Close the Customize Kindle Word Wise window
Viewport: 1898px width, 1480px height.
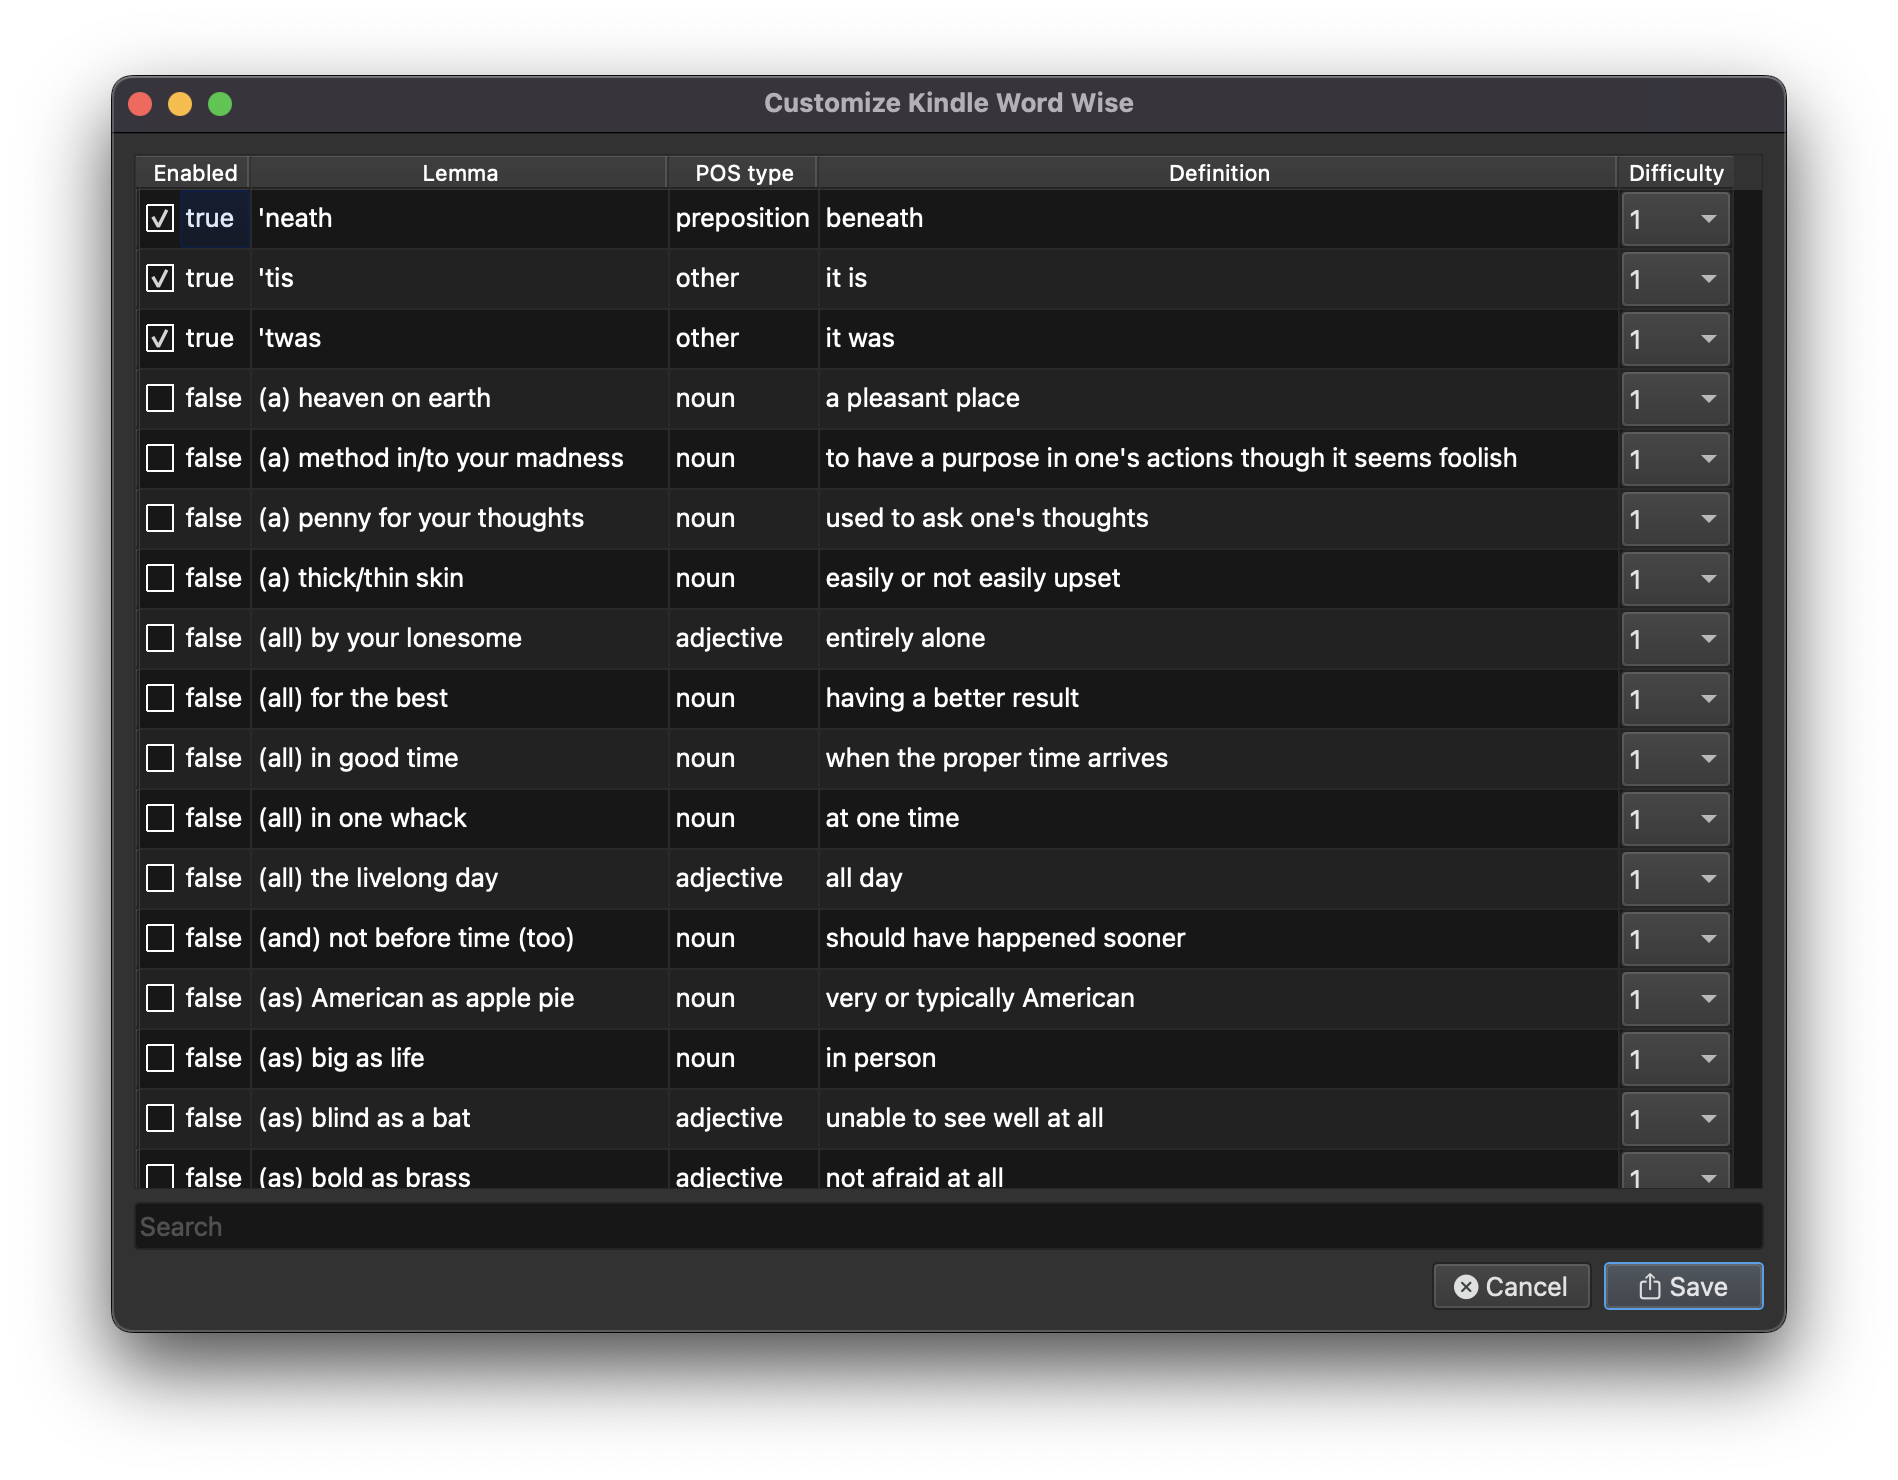pyautogui.click(x=141, y=104)
